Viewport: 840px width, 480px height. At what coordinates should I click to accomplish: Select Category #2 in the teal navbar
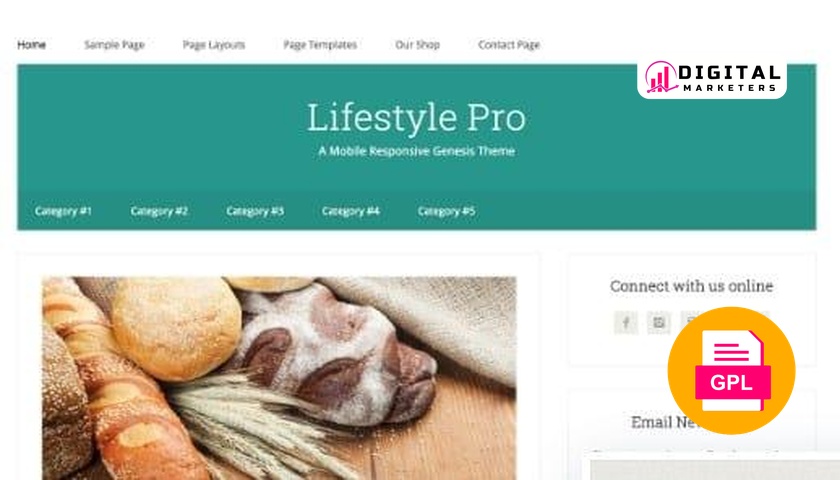159,211
